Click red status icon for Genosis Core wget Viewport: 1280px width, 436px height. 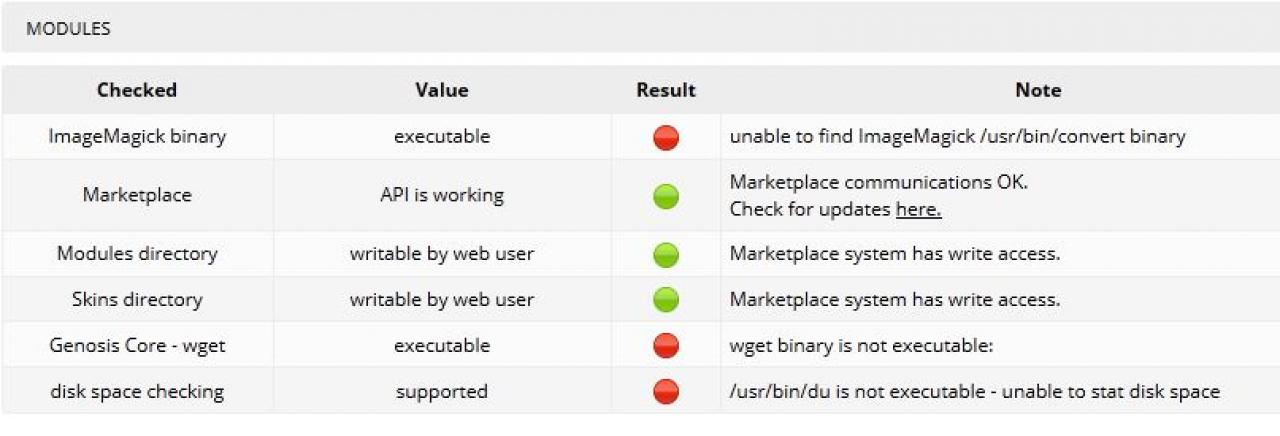[x=666, y=346]
